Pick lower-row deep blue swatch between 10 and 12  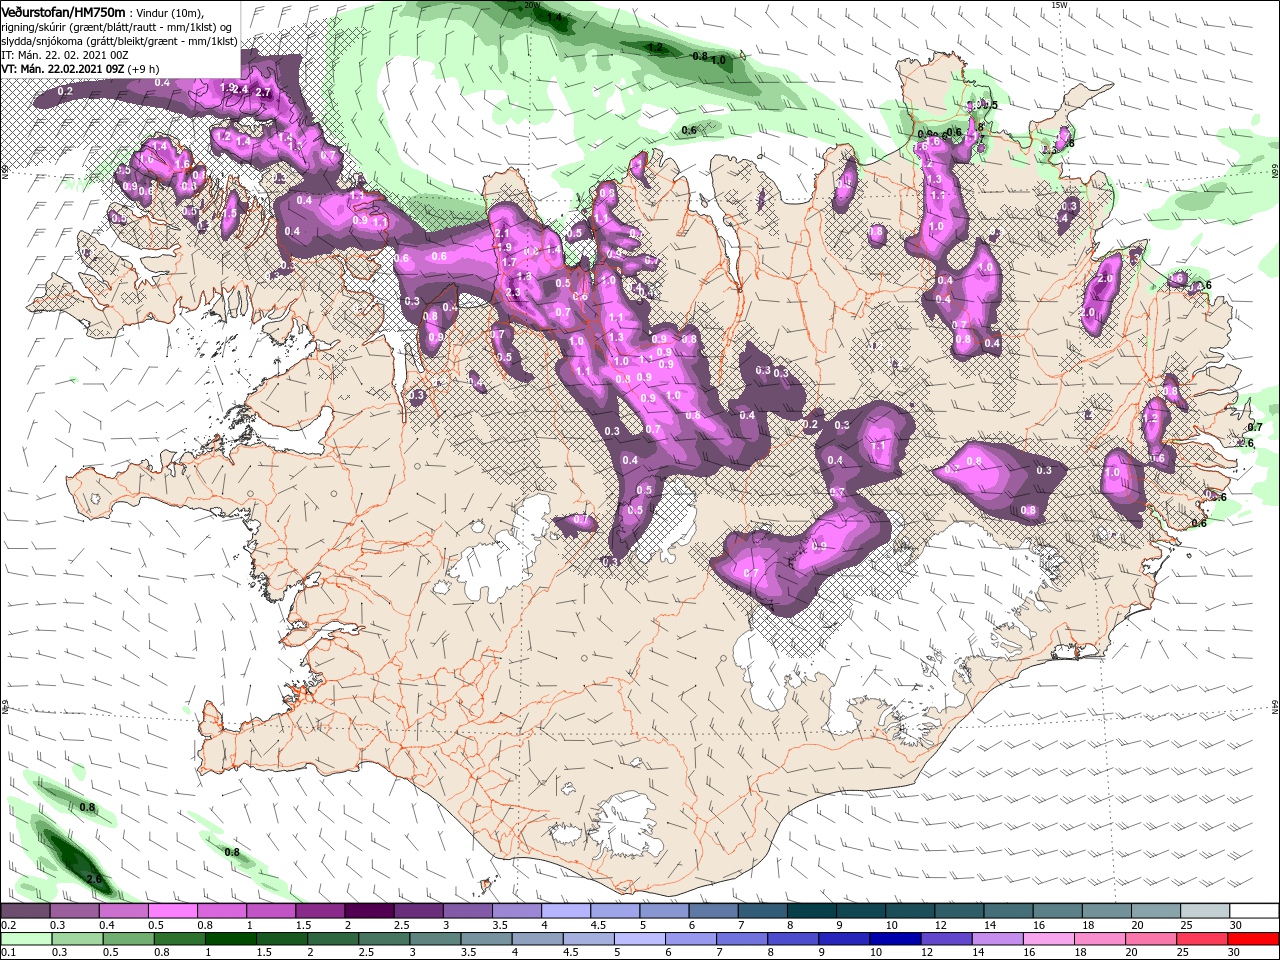pos(897,939)
